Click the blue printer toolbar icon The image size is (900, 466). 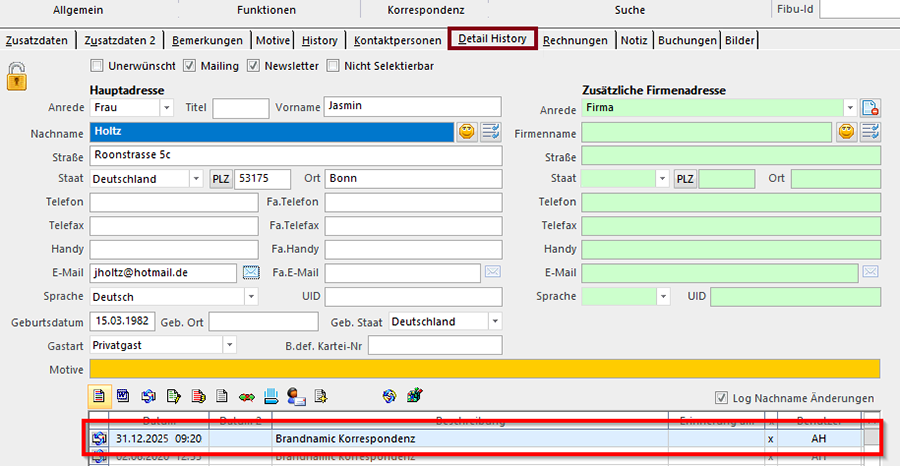click(x=271, y=395)
